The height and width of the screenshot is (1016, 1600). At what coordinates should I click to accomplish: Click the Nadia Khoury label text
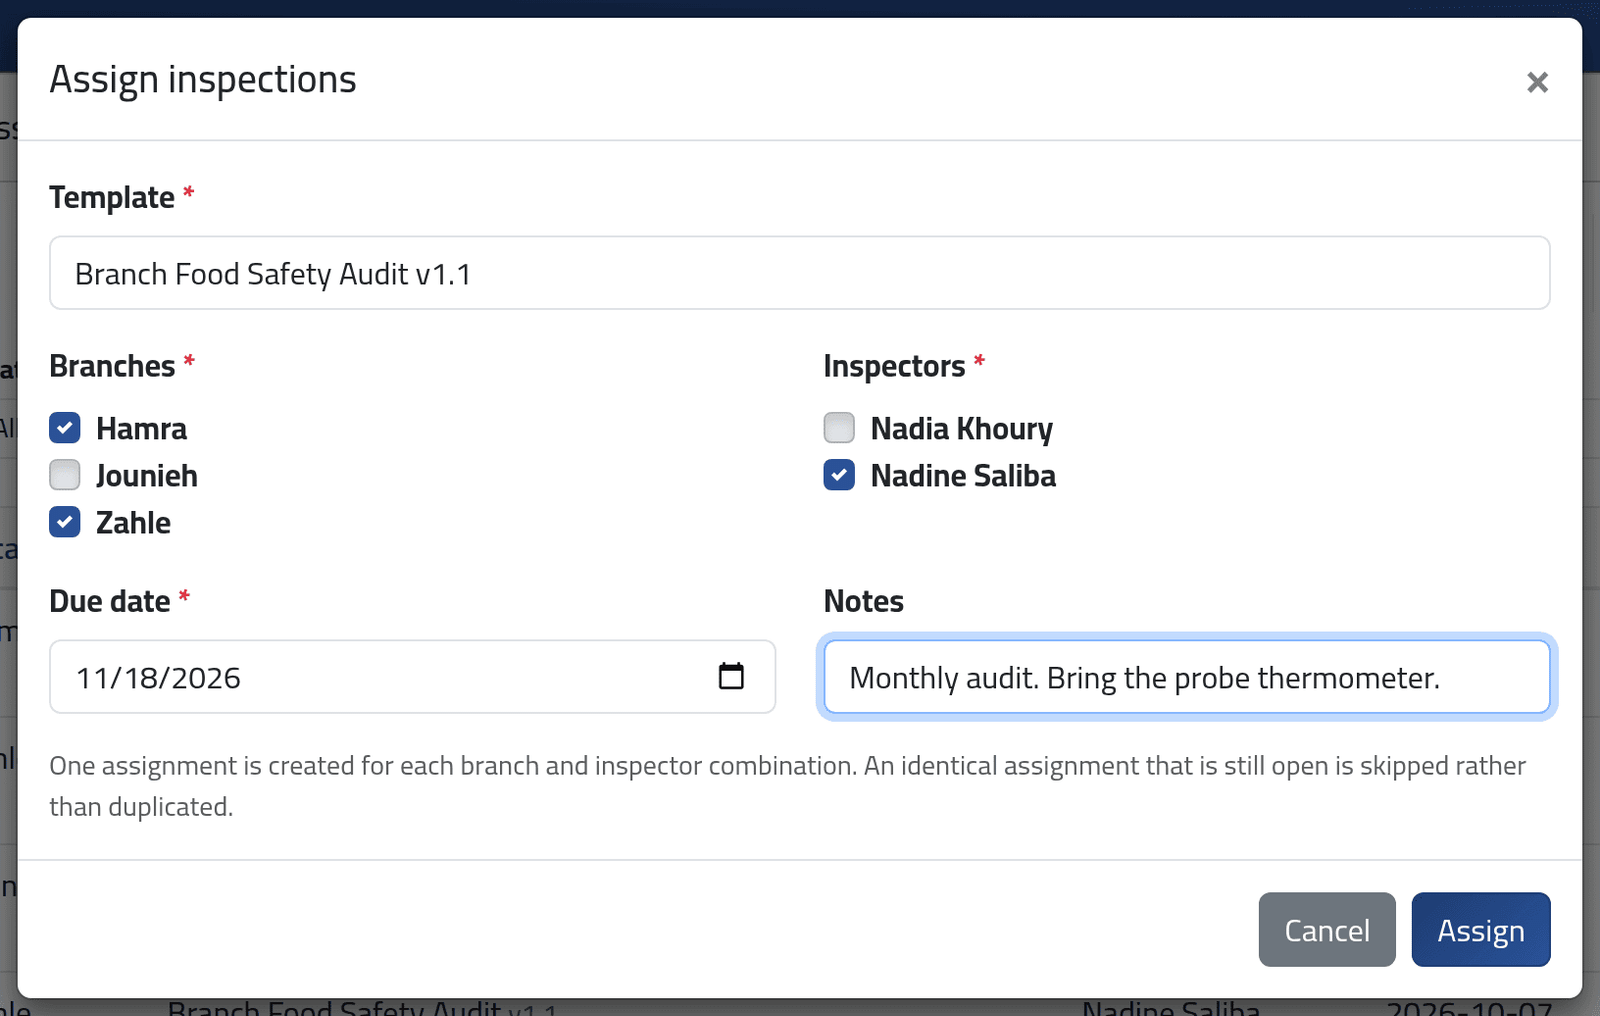tap(962, 428)
